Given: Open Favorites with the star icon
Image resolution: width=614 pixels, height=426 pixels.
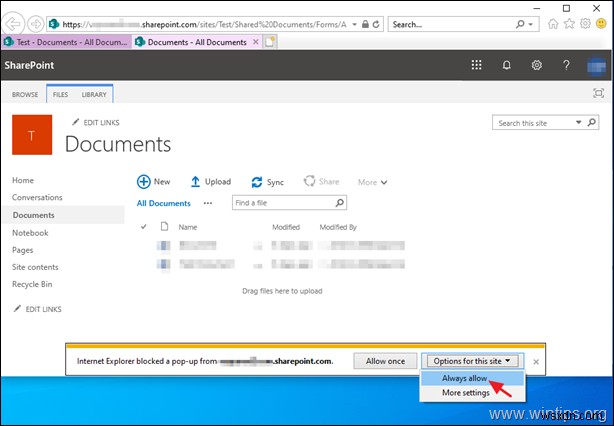Looking at the screenshot, I should [x=569, y=24].
